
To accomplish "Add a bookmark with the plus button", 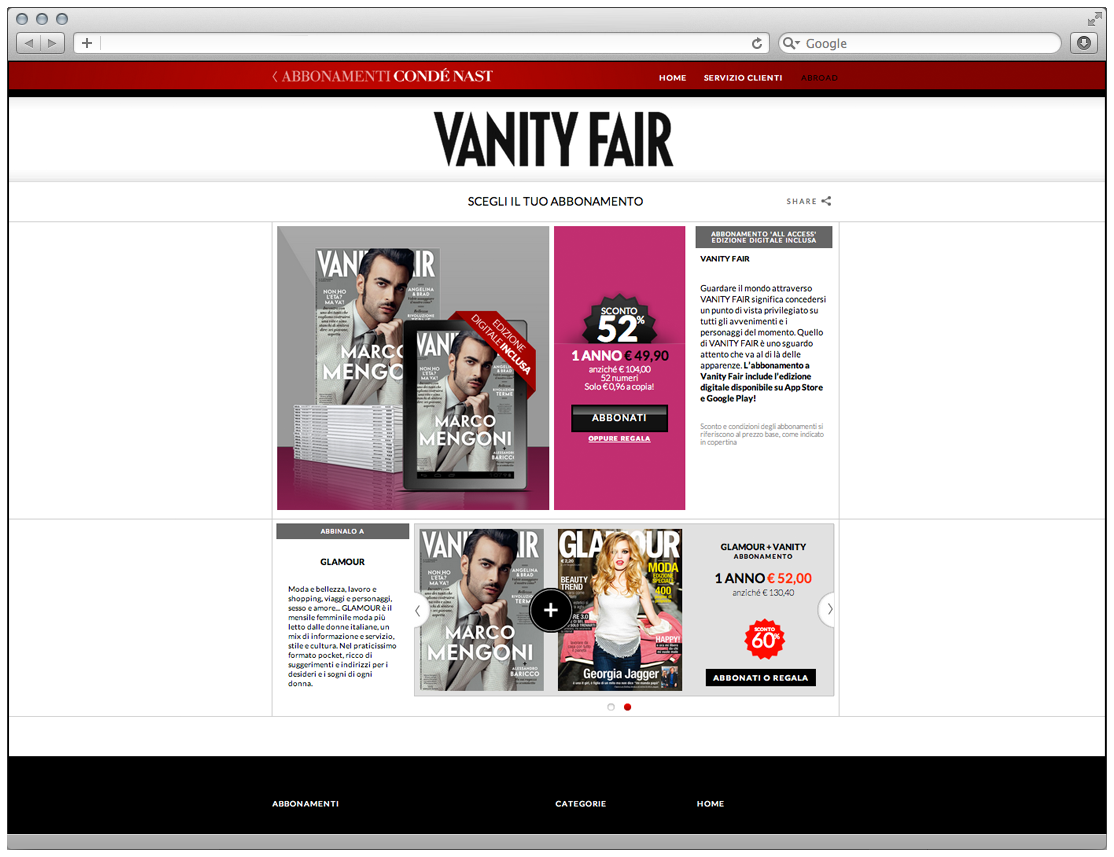I will (87, 43).
